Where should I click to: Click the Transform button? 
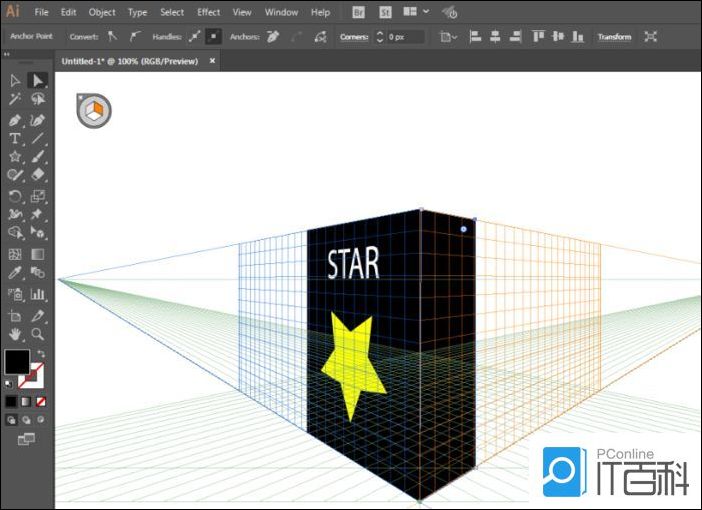[614, 37]
